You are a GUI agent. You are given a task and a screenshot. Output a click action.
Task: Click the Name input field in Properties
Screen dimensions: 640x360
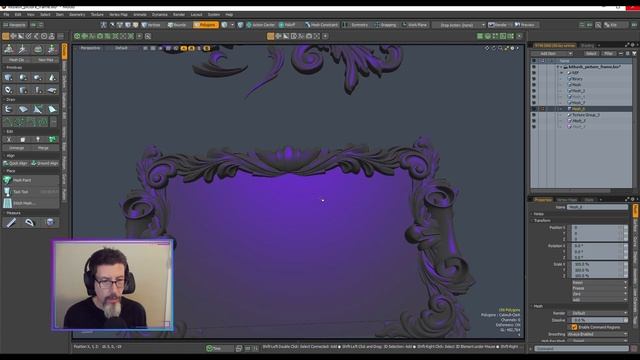tap(597, 207)
